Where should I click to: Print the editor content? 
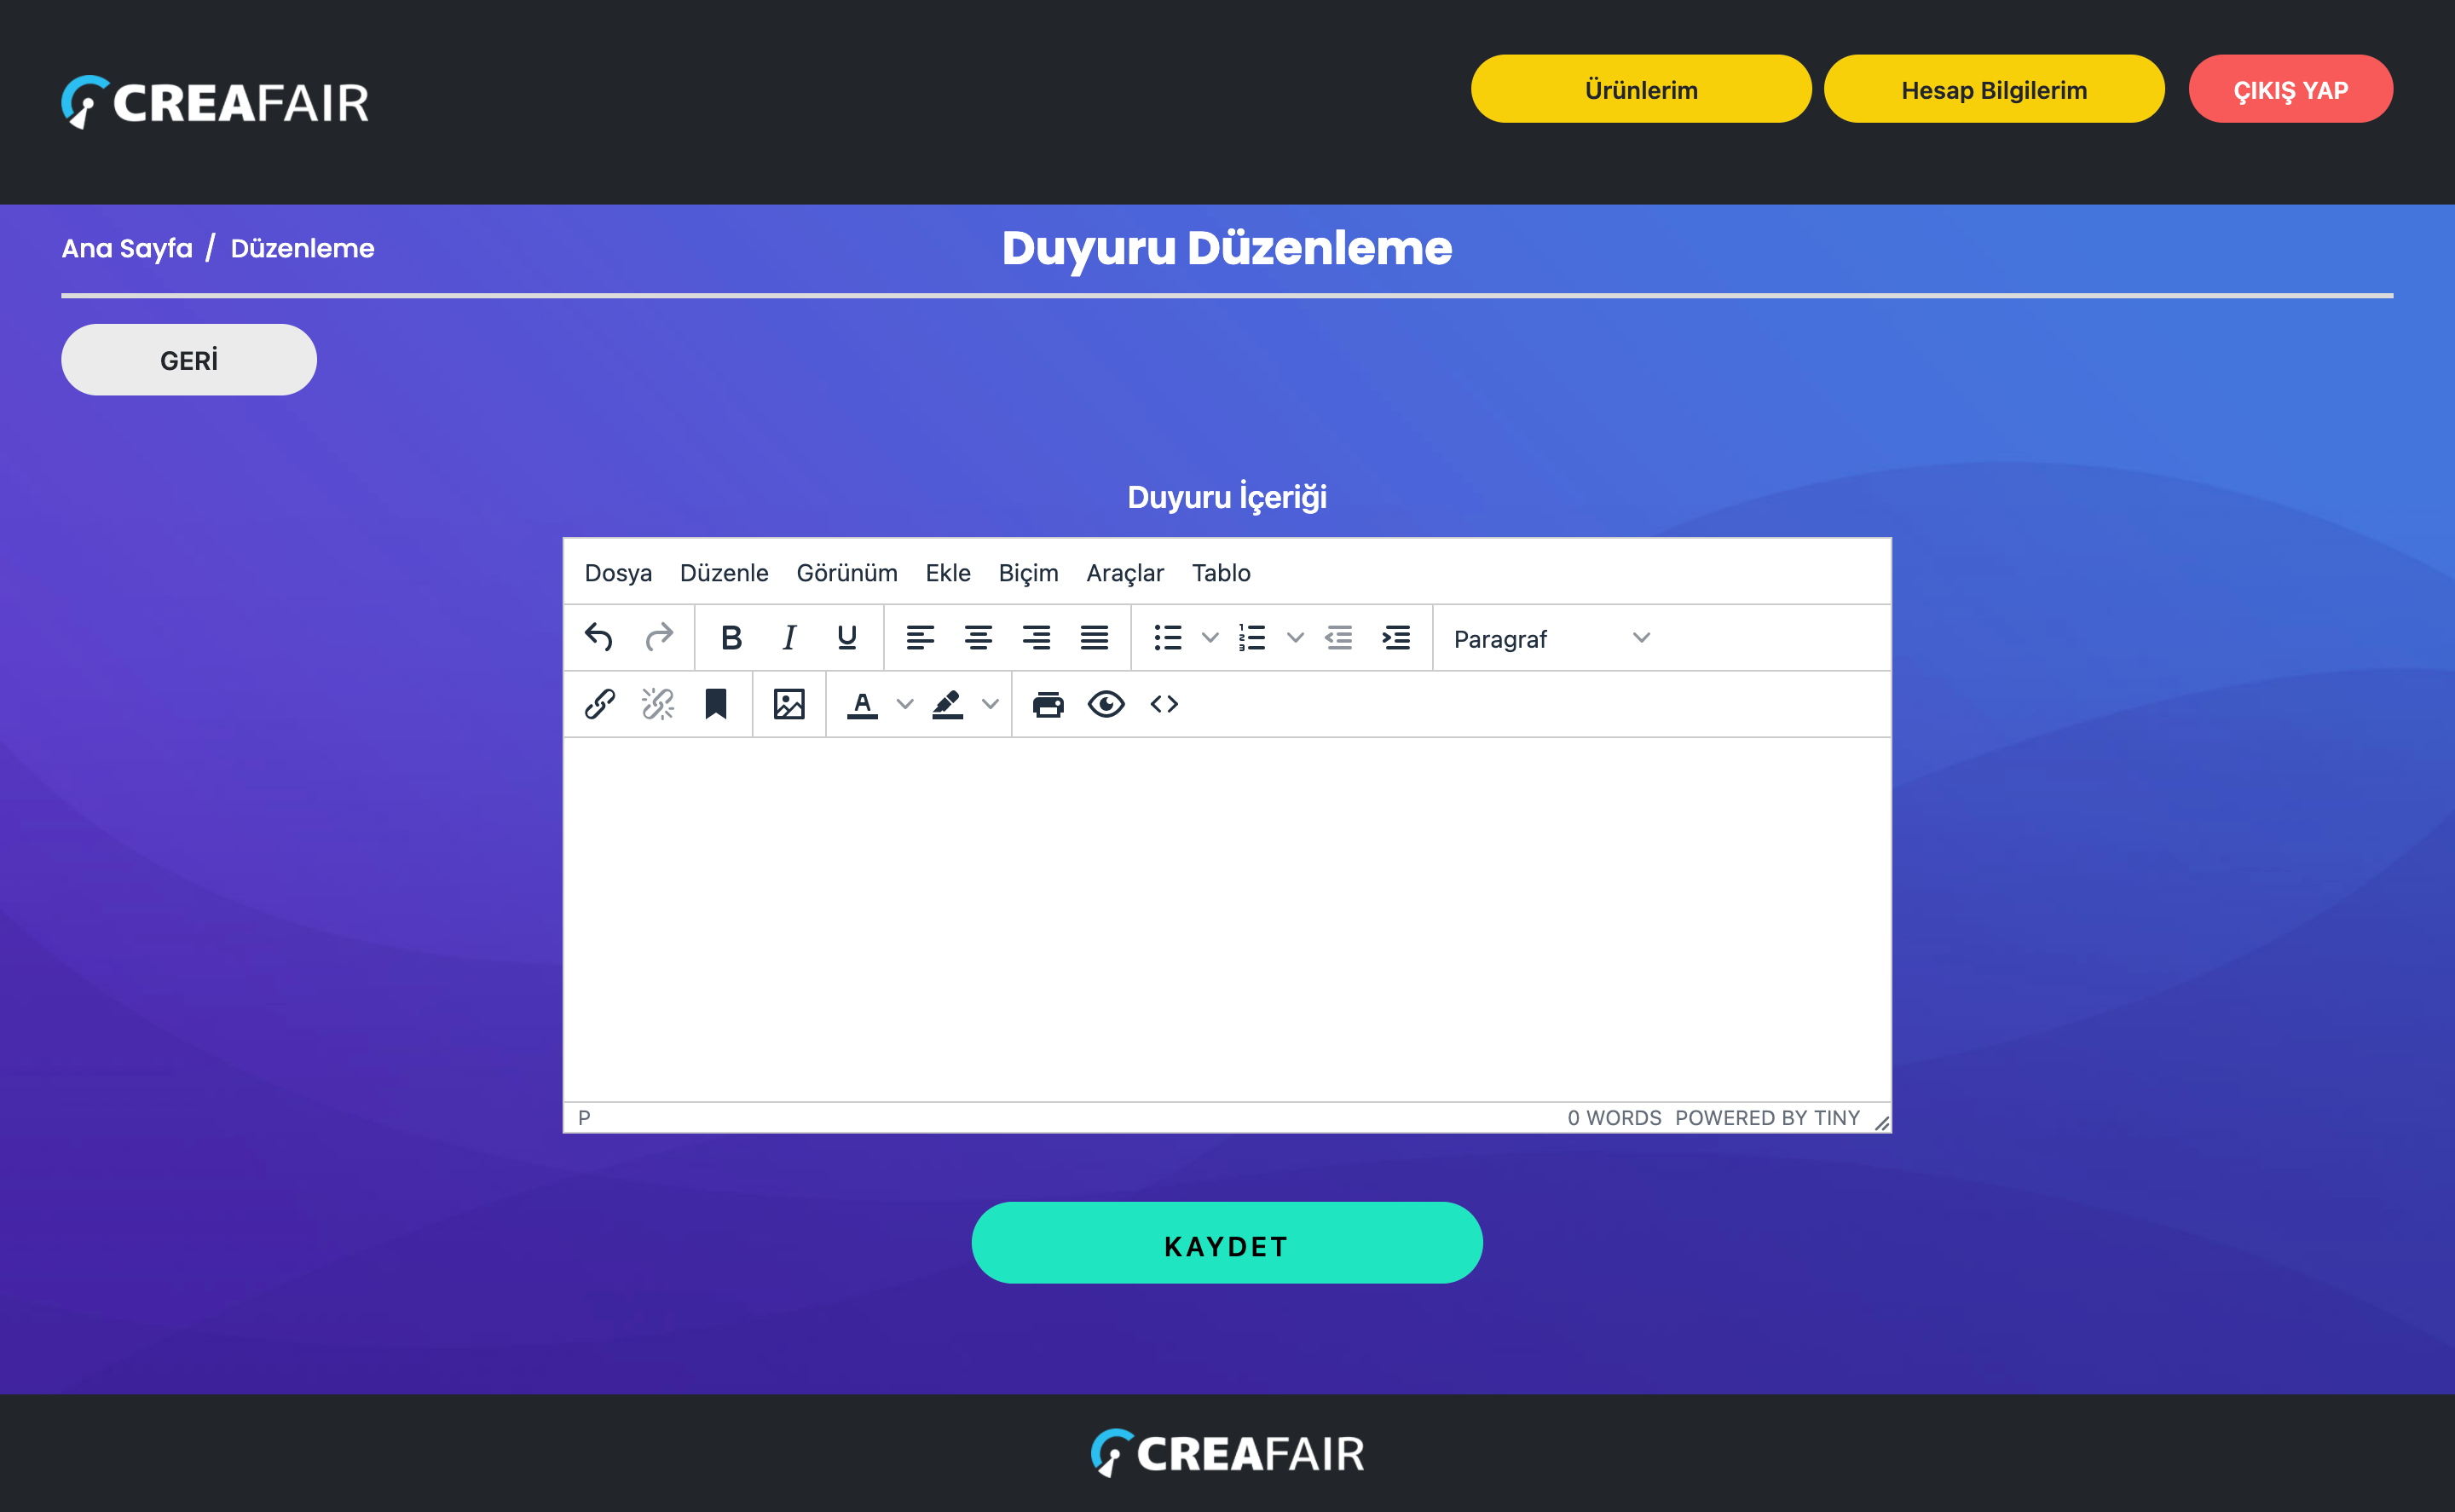[x=1048, y=704]
